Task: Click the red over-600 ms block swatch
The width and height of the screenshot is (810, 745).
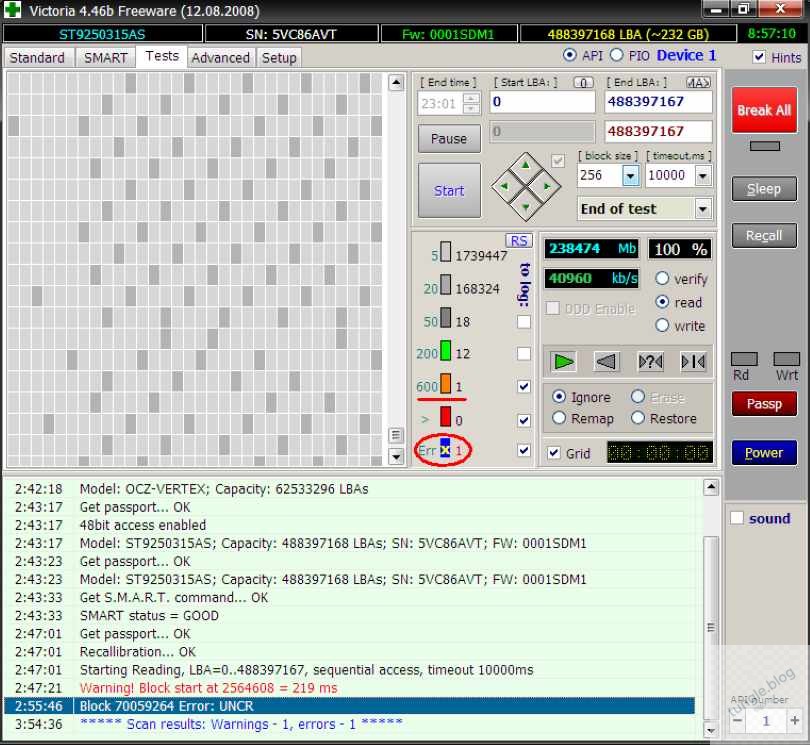Action: pos(445,416)
